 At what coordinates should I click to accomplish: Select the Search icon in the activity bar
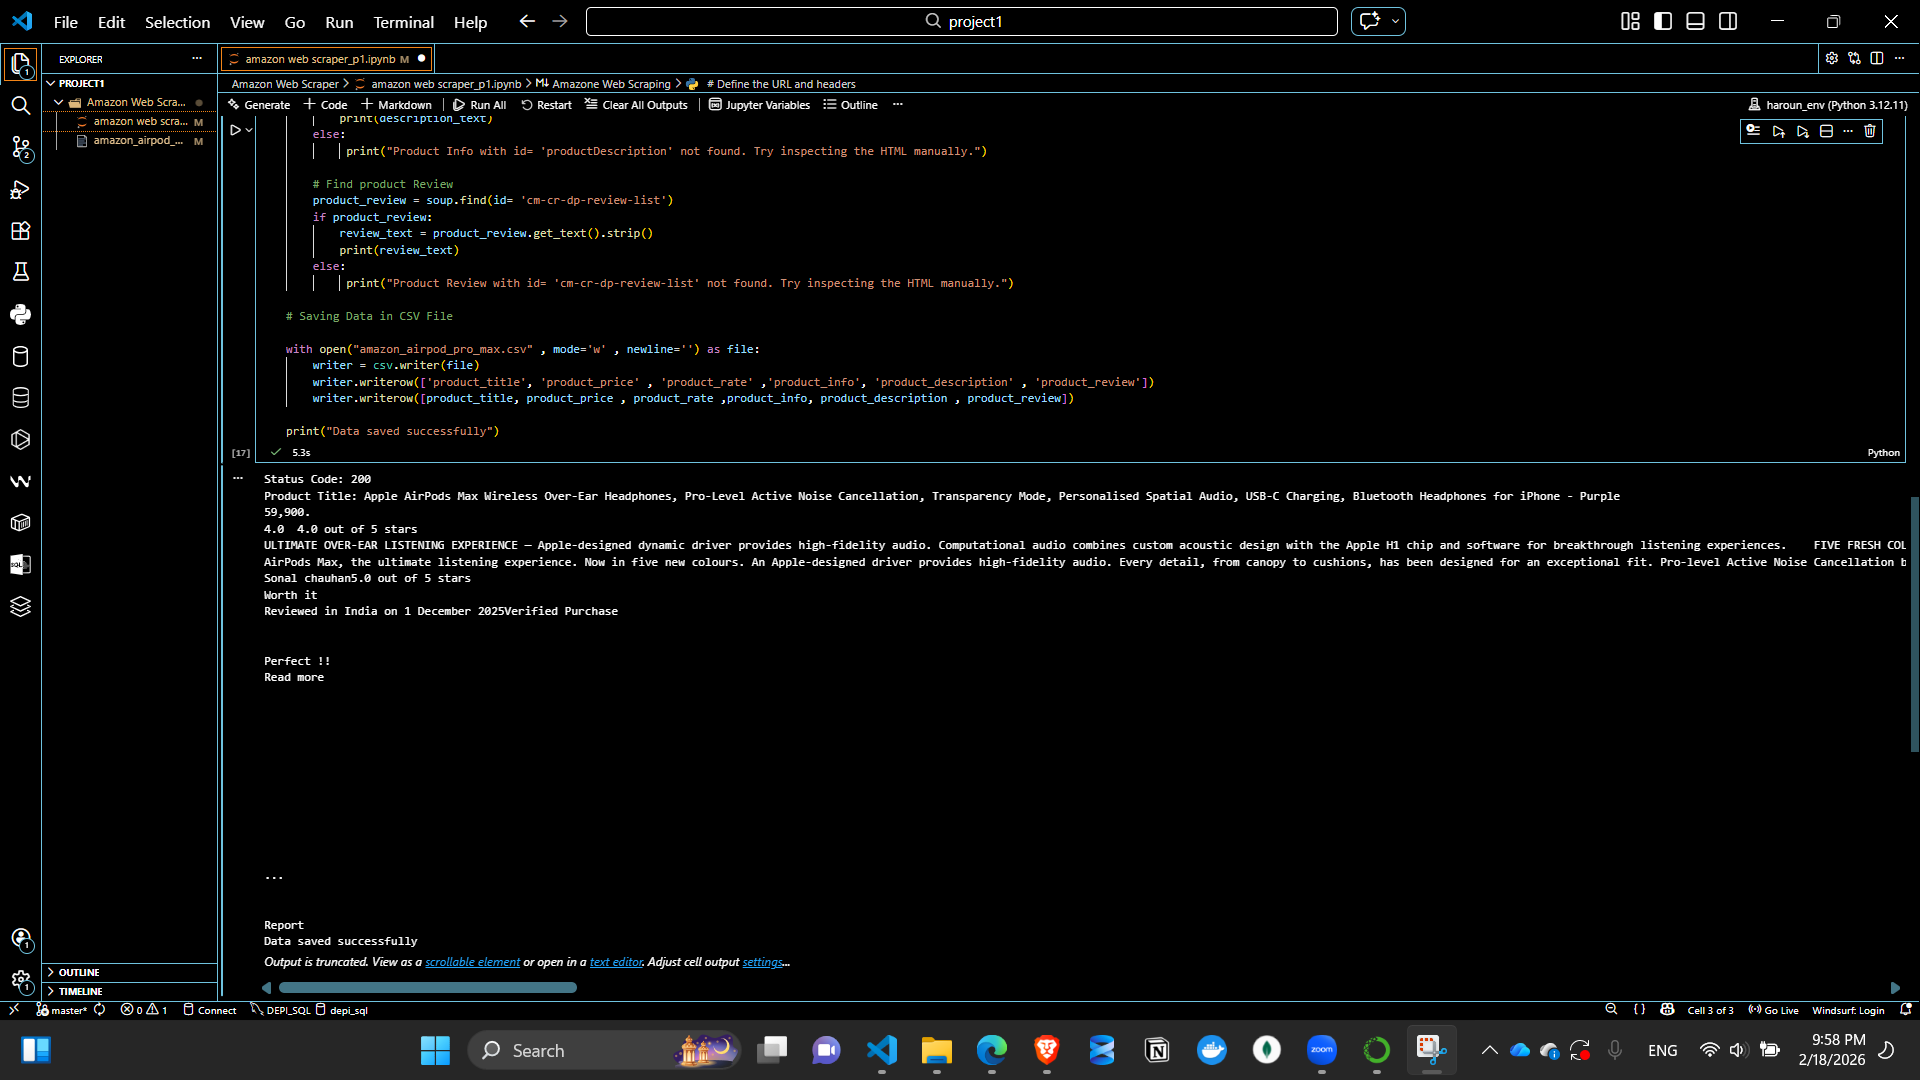click(x=20, y=104)
